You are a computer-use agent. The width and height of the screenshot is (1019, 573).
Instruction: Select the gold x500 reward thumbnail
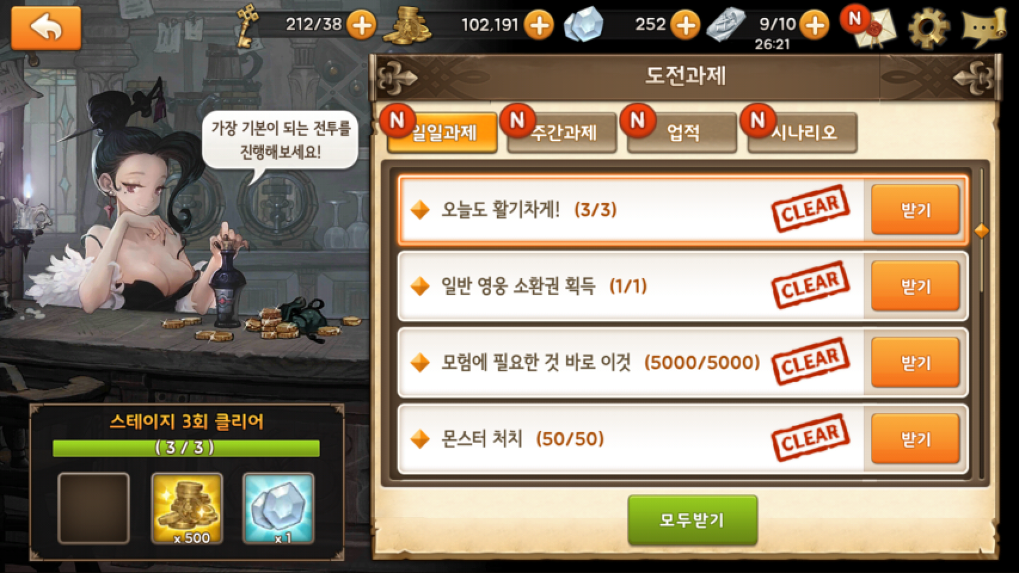click(x=187, y=508)
